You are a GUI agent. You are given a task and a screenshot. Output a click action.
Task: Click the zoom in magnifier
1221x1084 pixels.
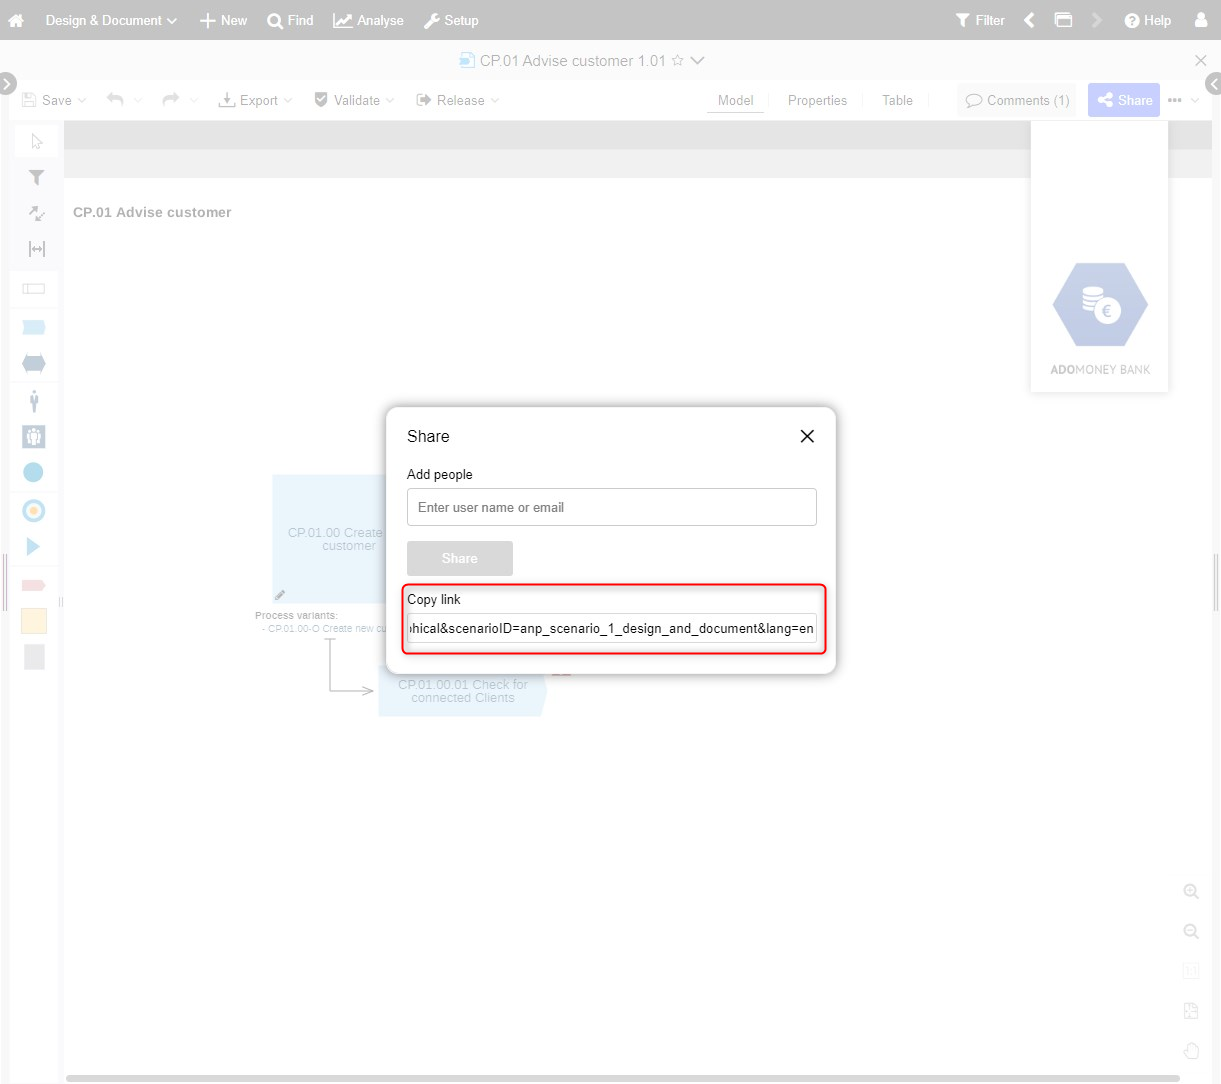(x=1191, y=891)
